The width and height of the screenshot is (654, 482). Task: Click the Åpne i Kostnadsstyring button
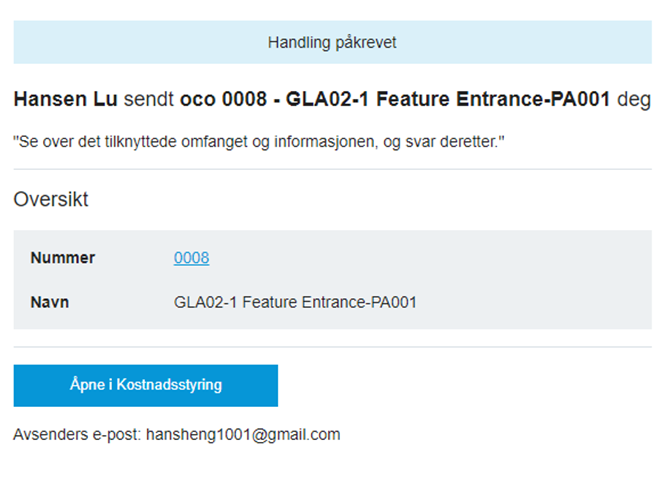145,385
